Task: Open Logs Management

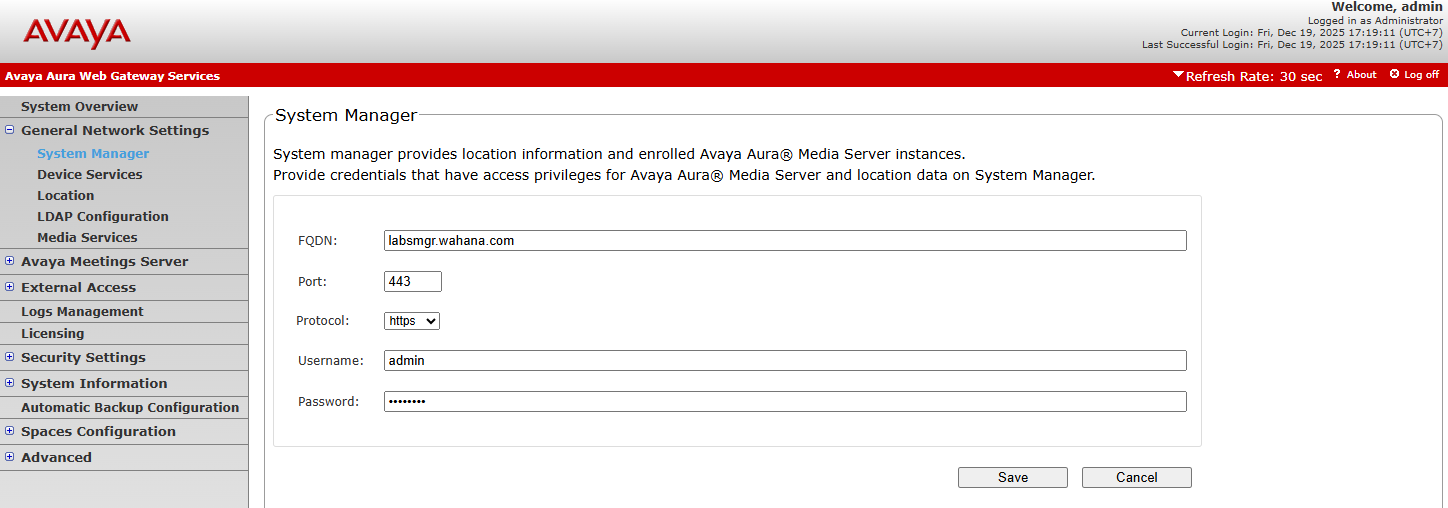Action: tap(82, 311)
